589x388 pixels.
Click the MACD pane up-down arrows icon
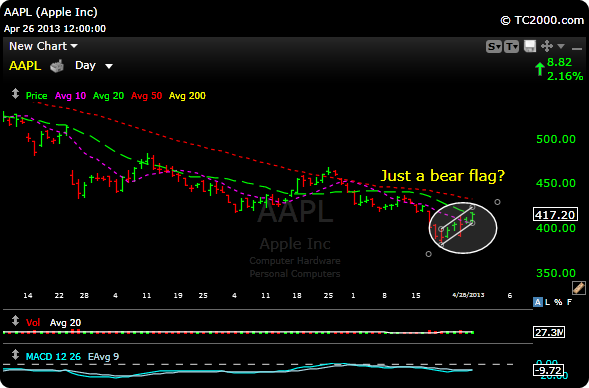(15, 355)
